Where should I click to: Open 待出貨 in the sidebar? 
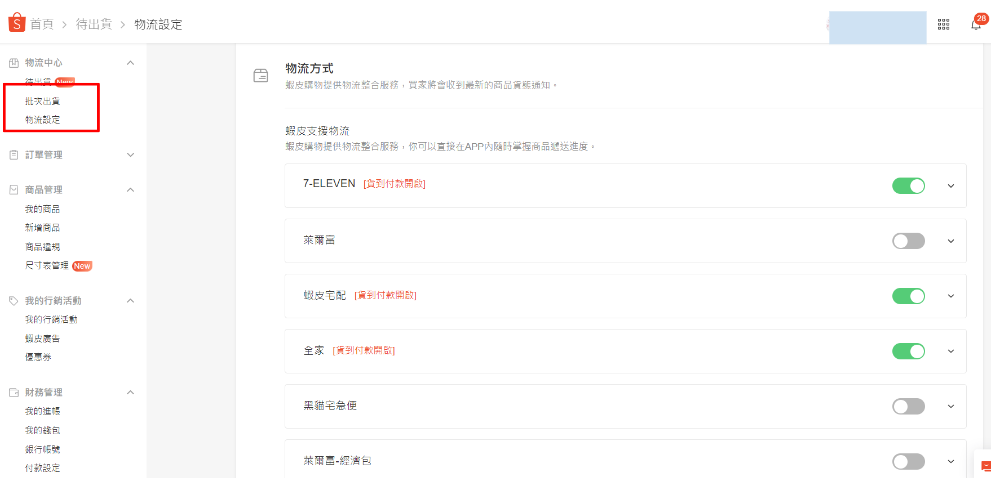click(x=38, y=82)
